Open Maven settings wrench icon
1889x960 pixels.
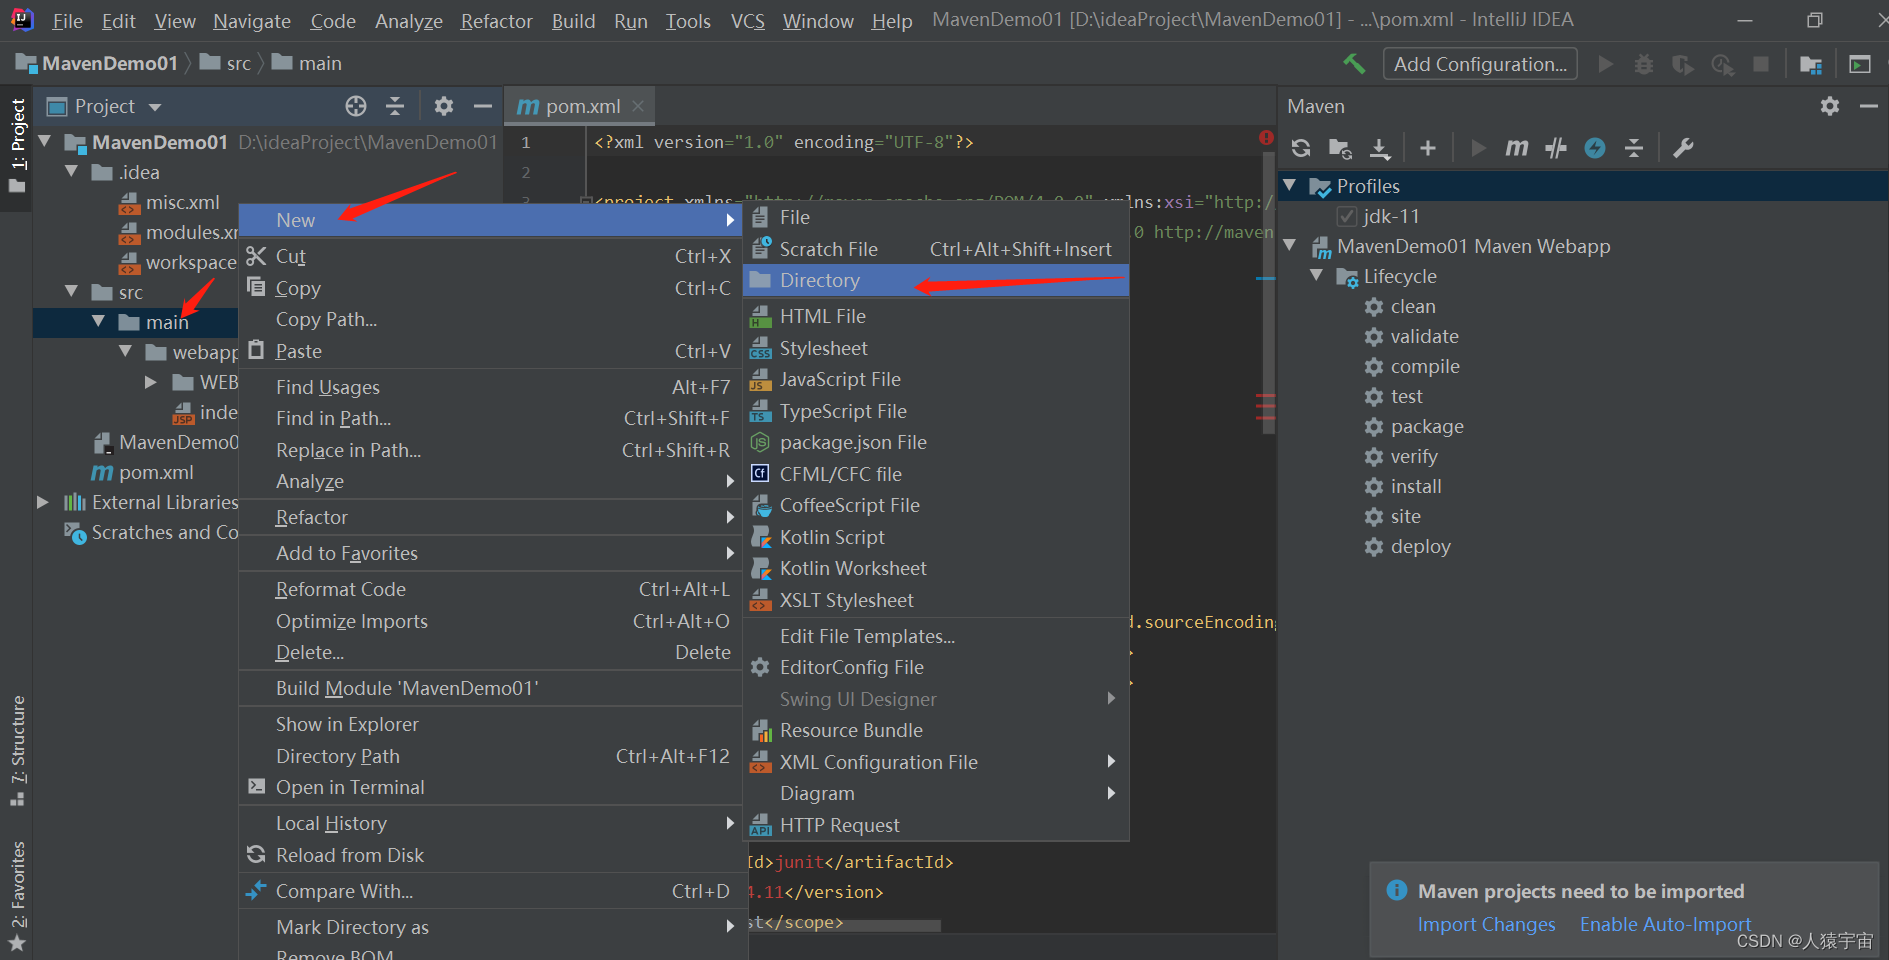1683,148
